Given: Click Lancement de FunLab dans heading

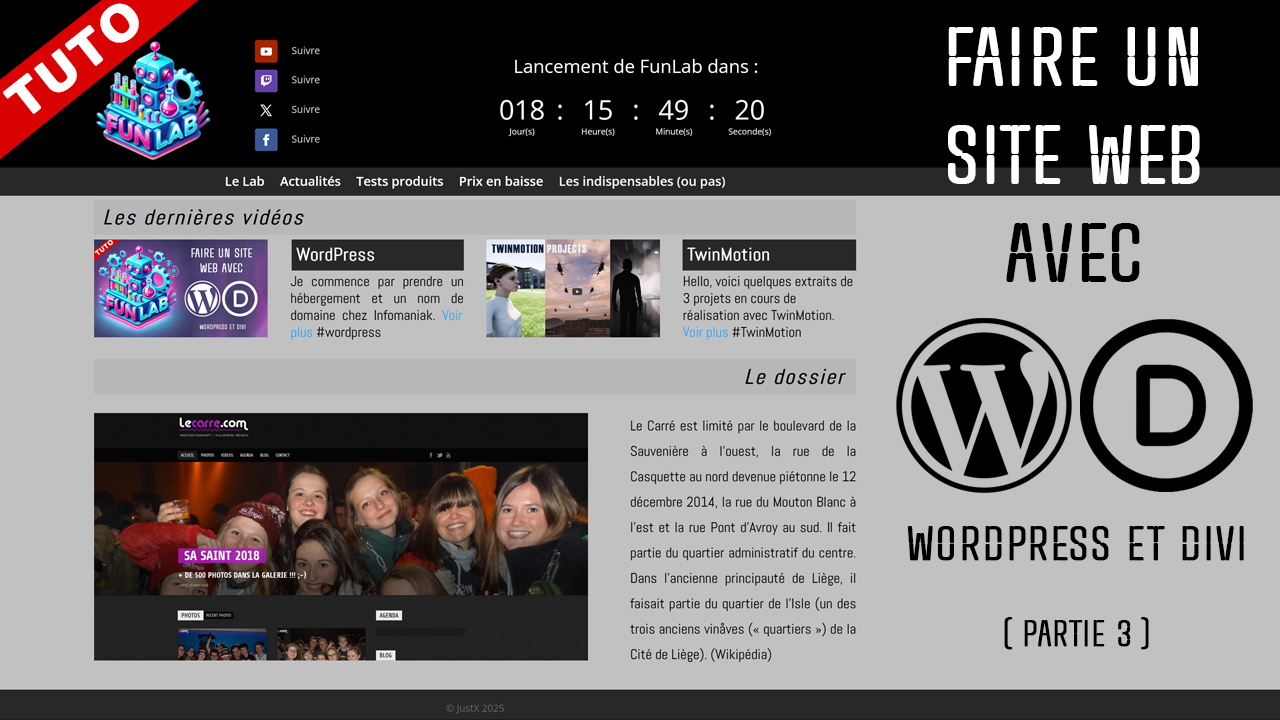Looking at the screenshot, I should coord(636,67).
